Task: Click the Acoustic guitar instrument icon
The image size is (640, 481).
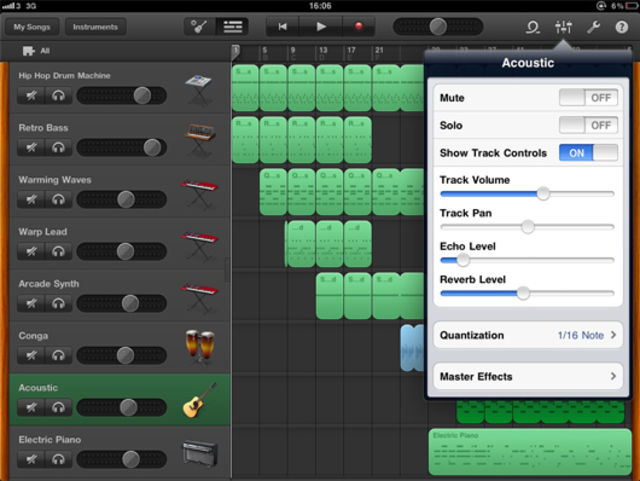Action: click(199, 400)
